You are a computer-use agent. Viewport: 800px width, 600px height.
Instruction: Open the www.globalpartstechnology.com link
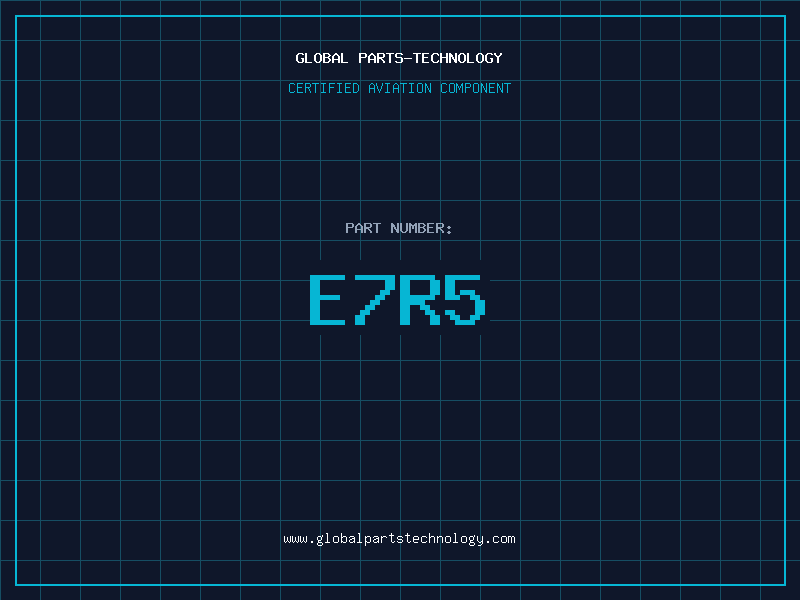click(x=399, y=539)
